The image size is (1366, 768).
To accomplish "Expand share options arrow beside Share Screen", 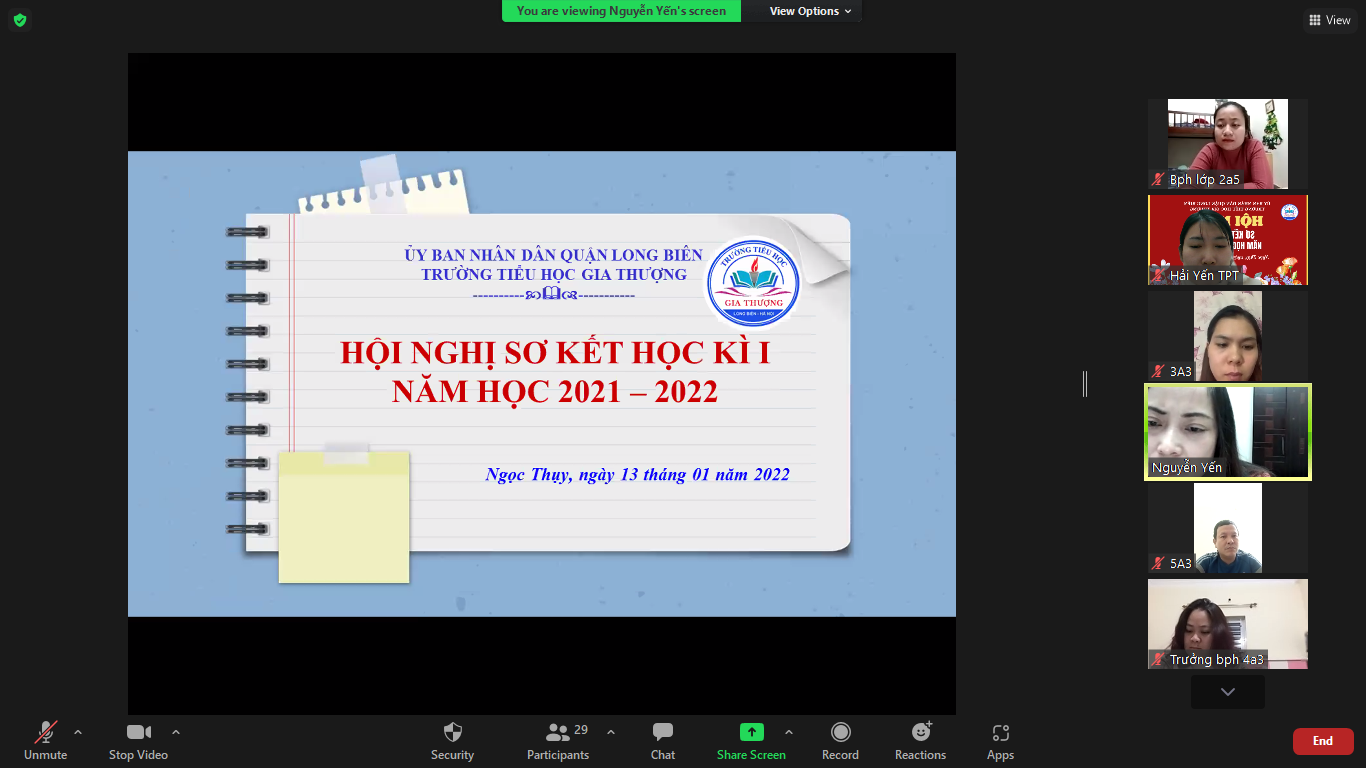I will click(x=789, y=732).
